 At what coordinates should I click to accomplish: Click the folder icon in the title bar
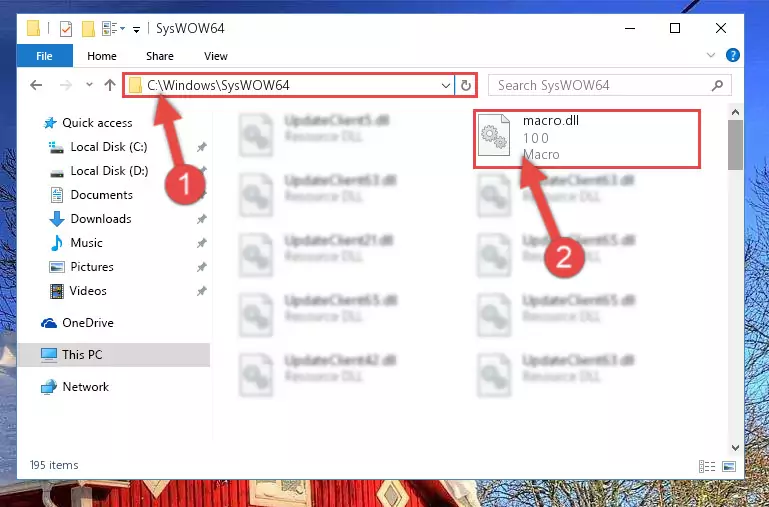tap(33, 29)
